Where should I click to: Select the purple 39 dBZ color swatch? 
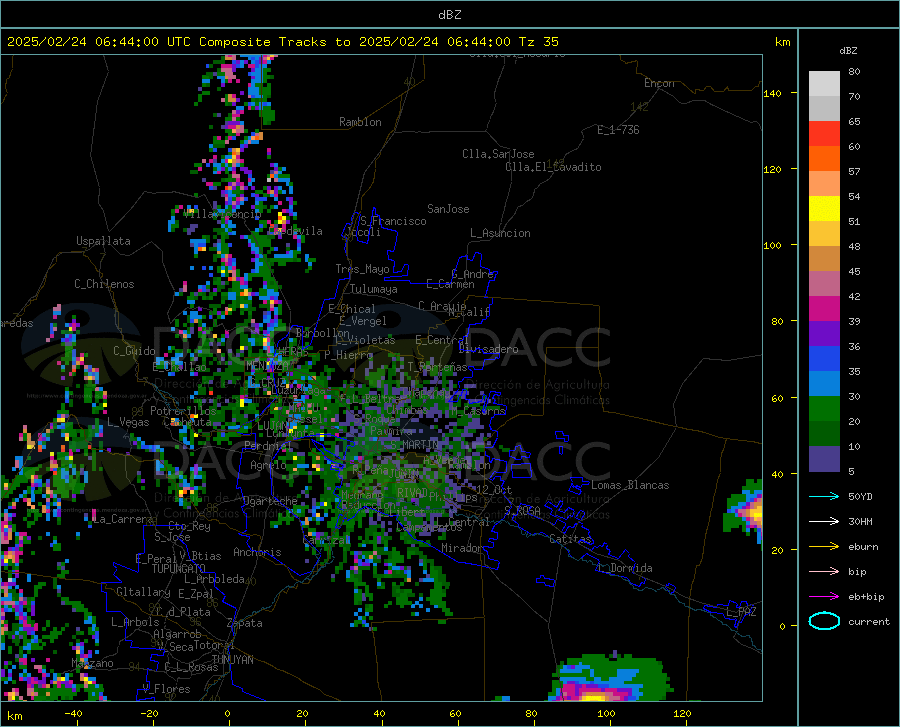824,334
